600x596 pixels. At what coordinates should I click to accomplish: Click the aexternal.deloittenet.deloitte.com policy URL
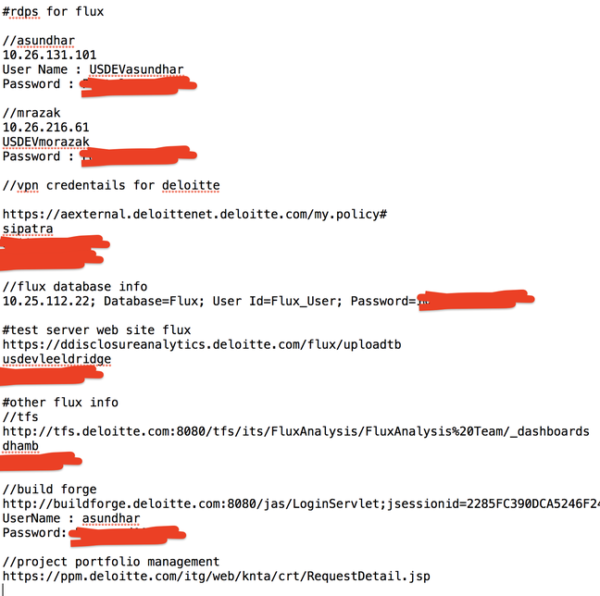pos(195,214)
